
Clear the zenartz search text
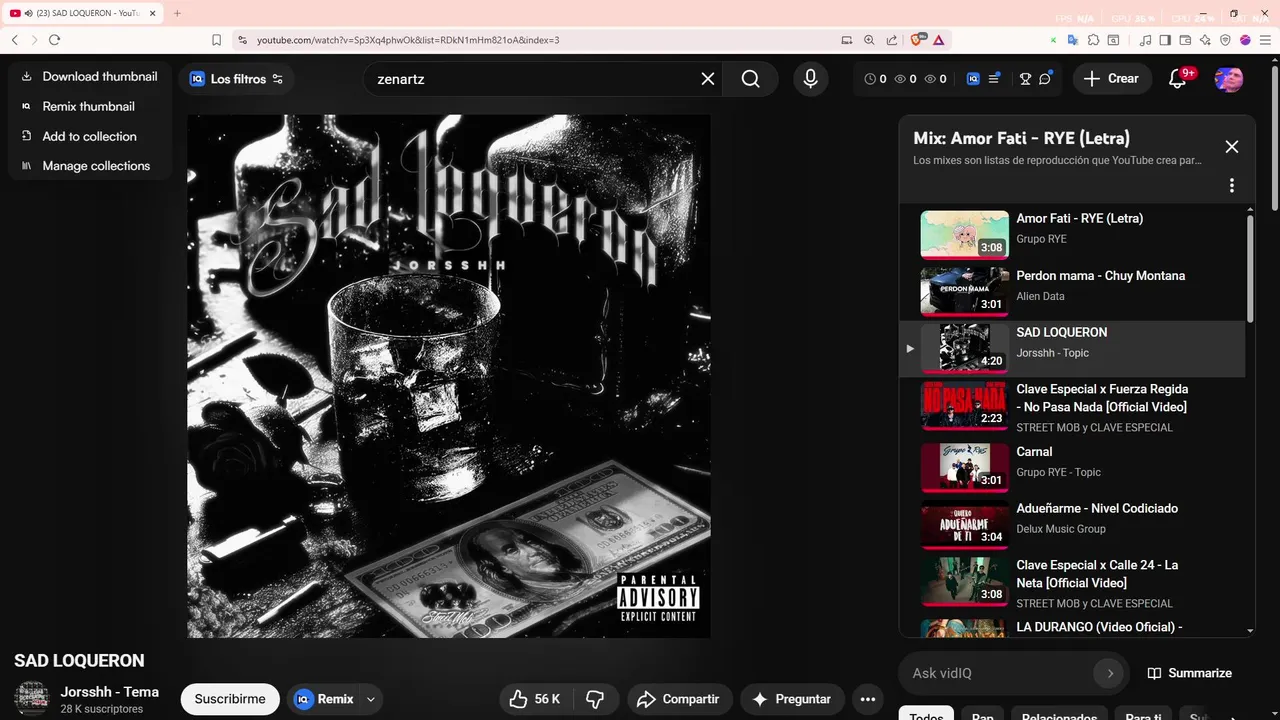point(708,79)
